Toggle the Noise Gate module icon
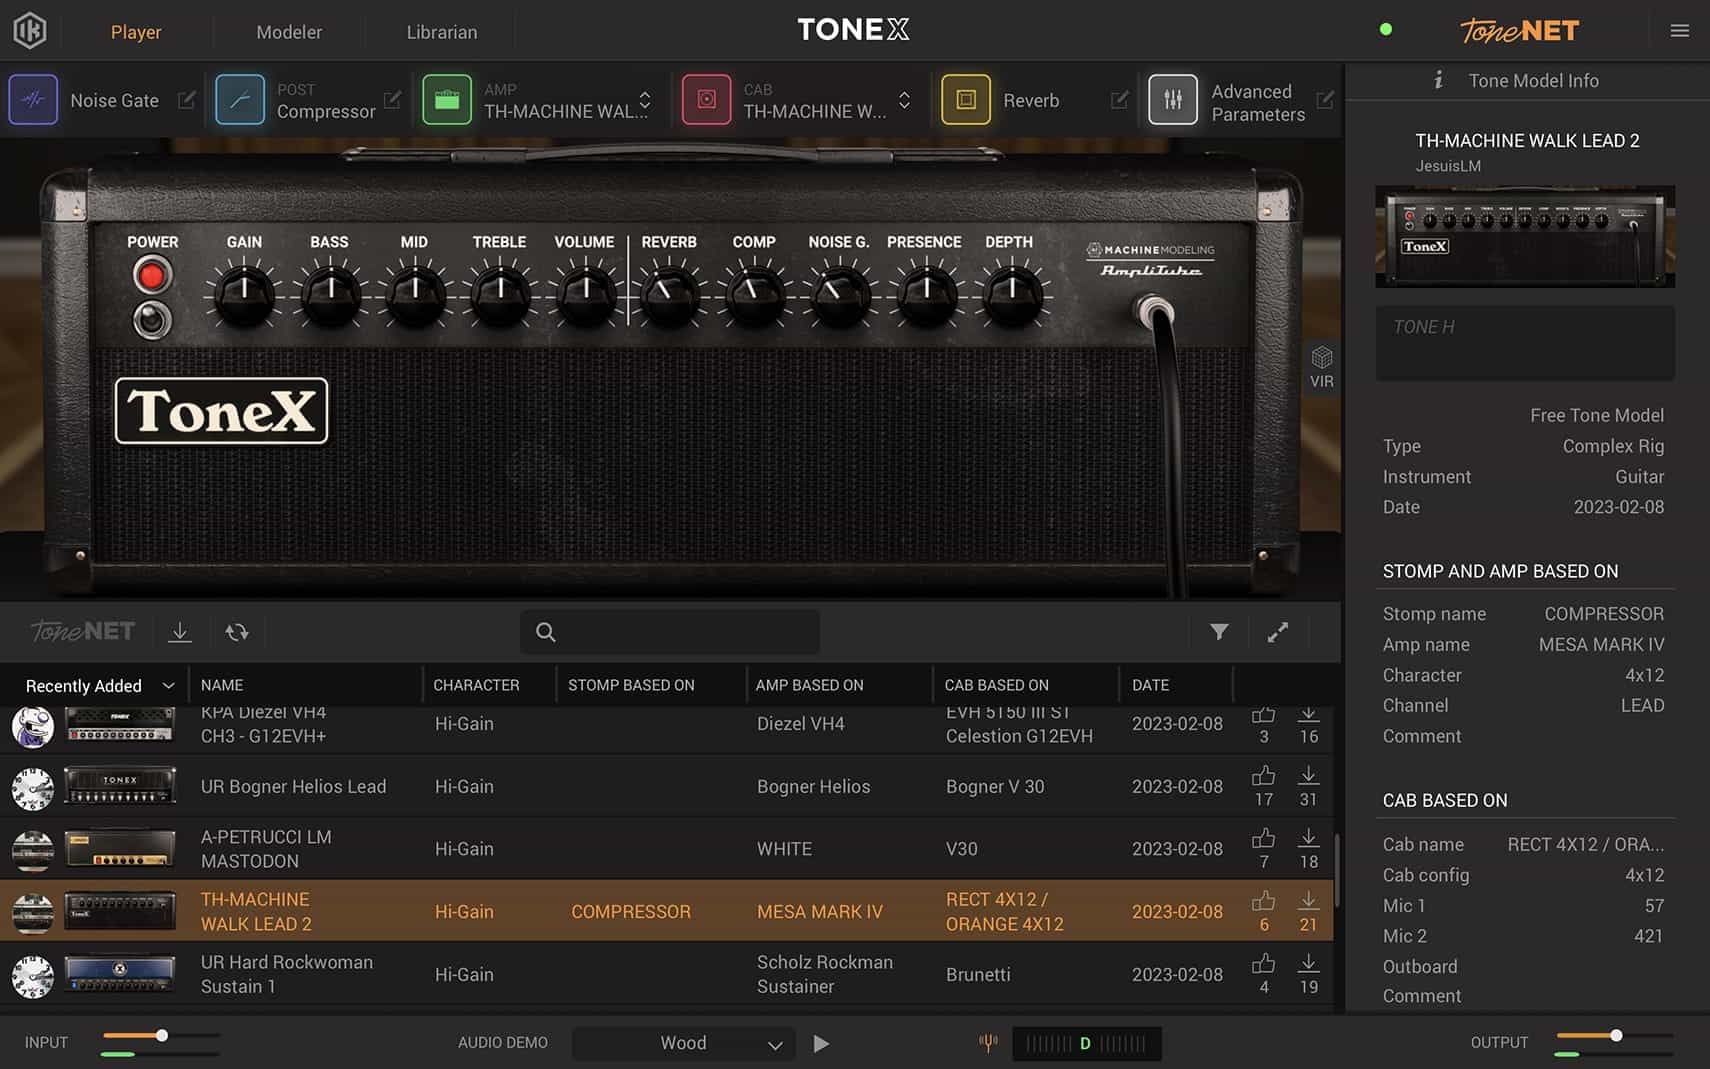Screen dimensions: 1710x1069 (33, 100)
